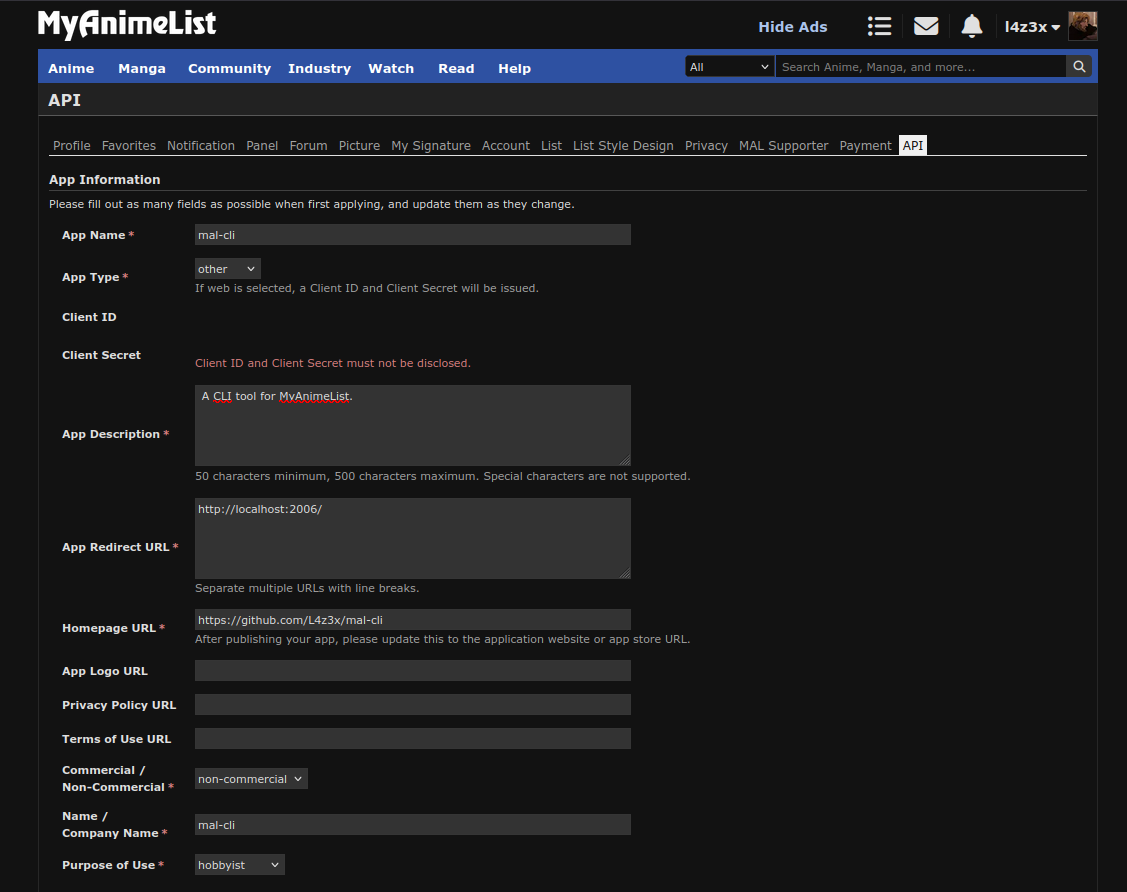Open the list menu icon in header
The width and height of the screenshot is (1127, 892).
coord(879,27)
